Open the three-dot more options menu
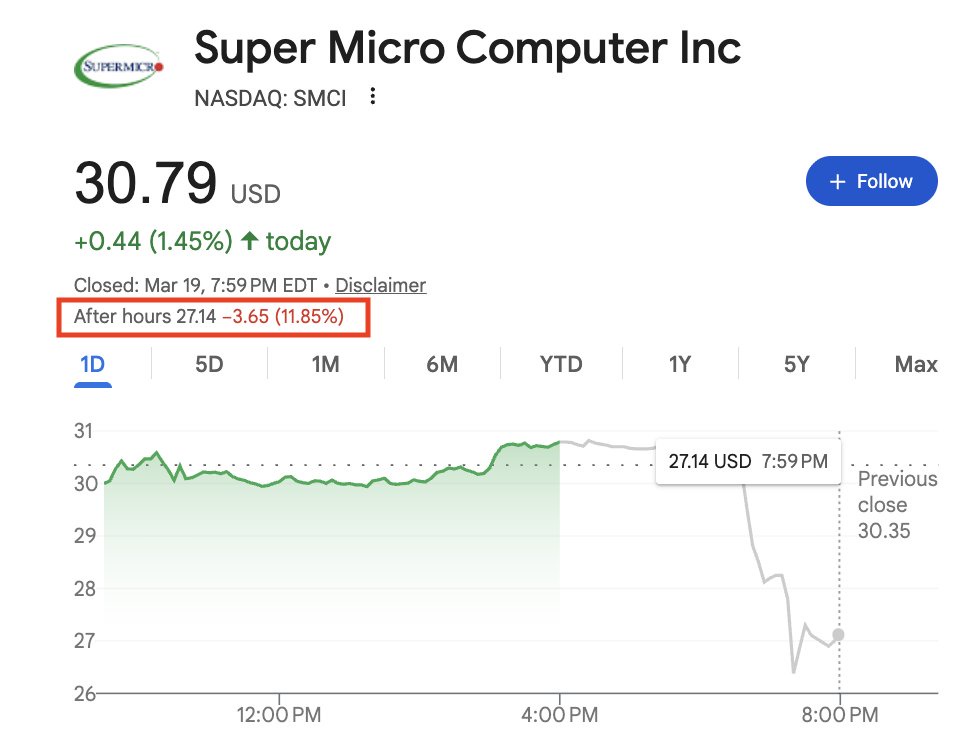The image size is (966, 750). (373, 97)
